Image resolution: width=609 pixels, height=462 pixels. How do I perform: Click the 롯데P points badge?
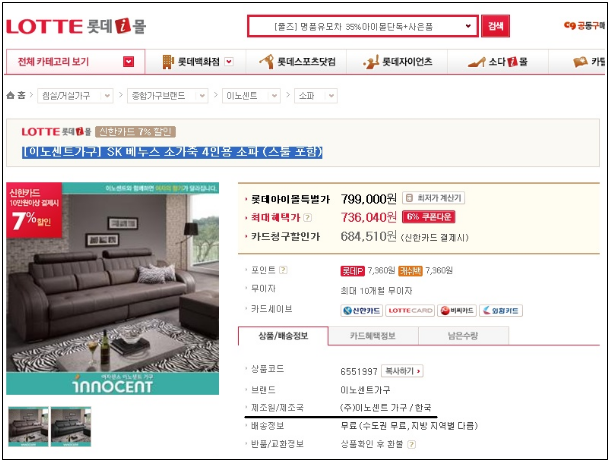[x=352, y=271]
